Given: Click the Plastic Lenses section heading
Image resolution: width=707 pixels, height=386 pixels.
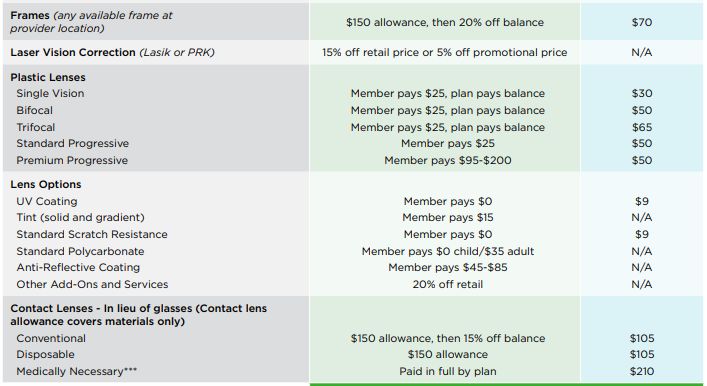Looking at the screenshot, I should [x=48, y=77].
